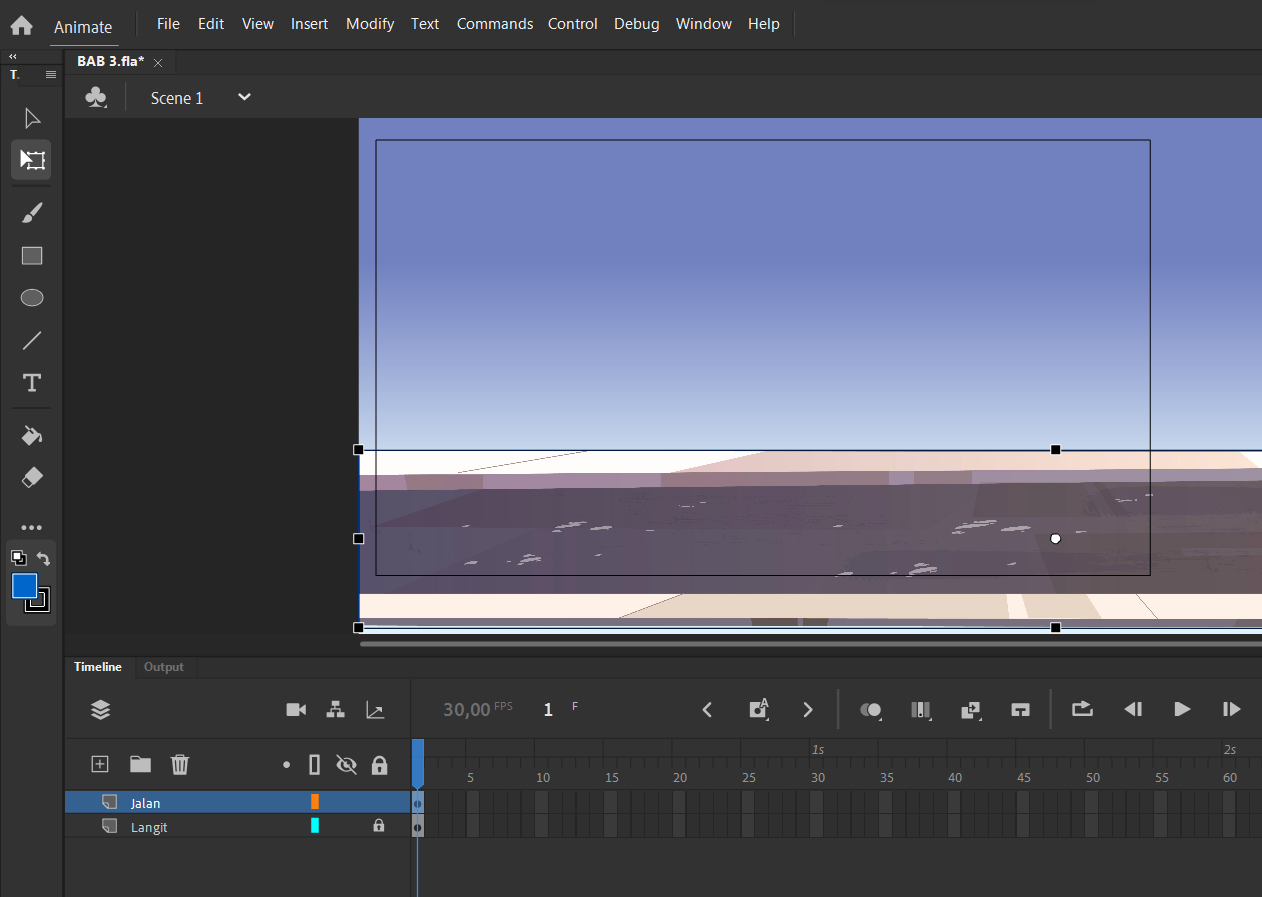Pick the Oval tool
The width and height of the screenshot is (1262, 897).
32,298
